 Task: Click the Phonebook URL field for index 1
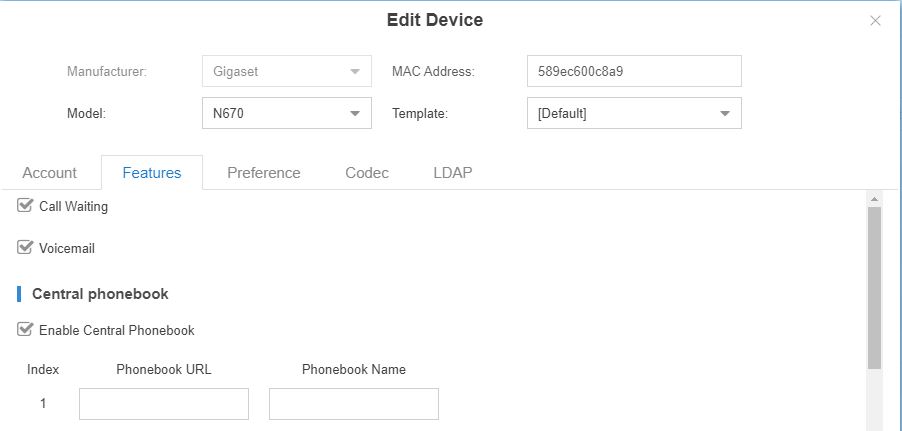click(x=164, y=403)
